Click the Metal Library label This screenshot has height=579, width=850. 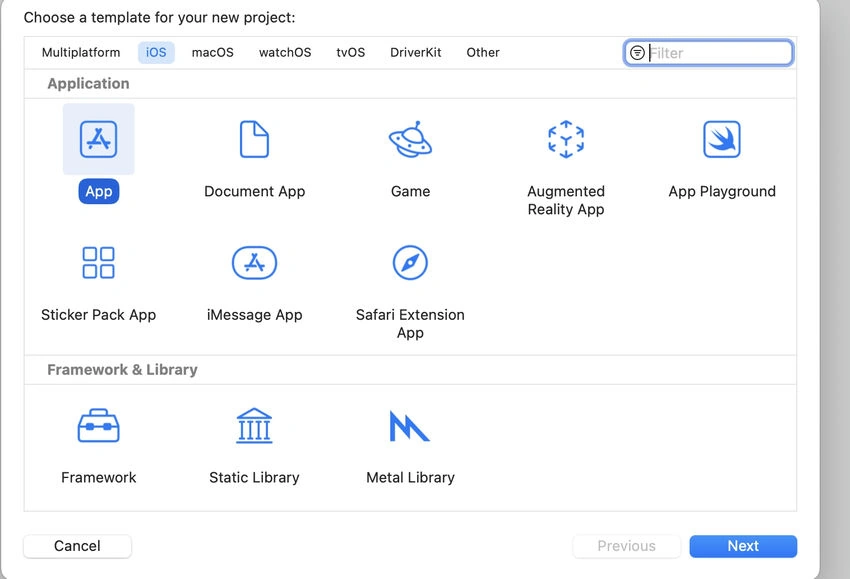(410, 478)
